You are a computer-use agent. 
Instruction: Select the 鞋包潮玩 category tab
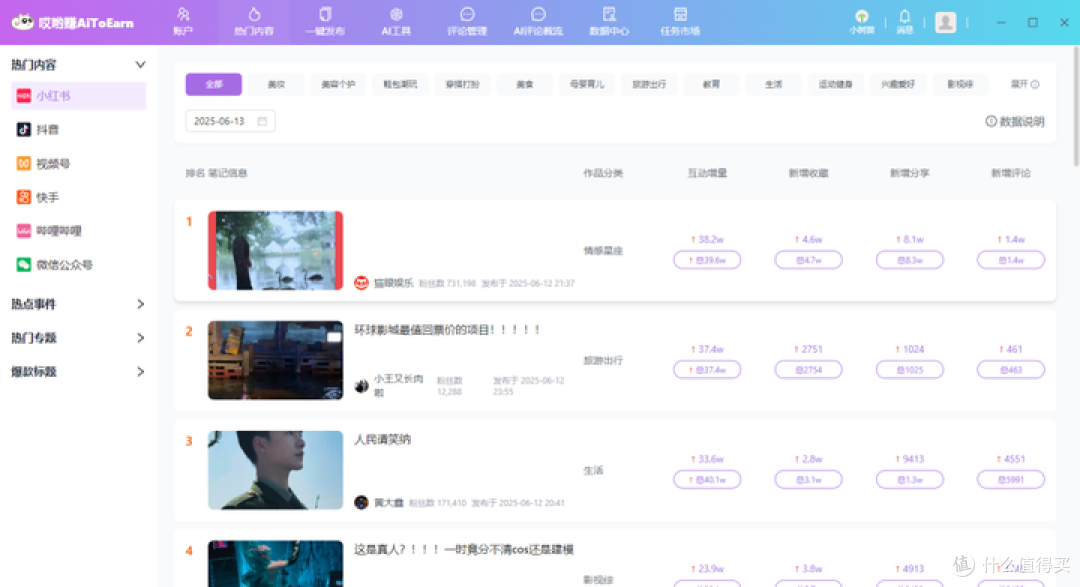click(x=400, y=84)
